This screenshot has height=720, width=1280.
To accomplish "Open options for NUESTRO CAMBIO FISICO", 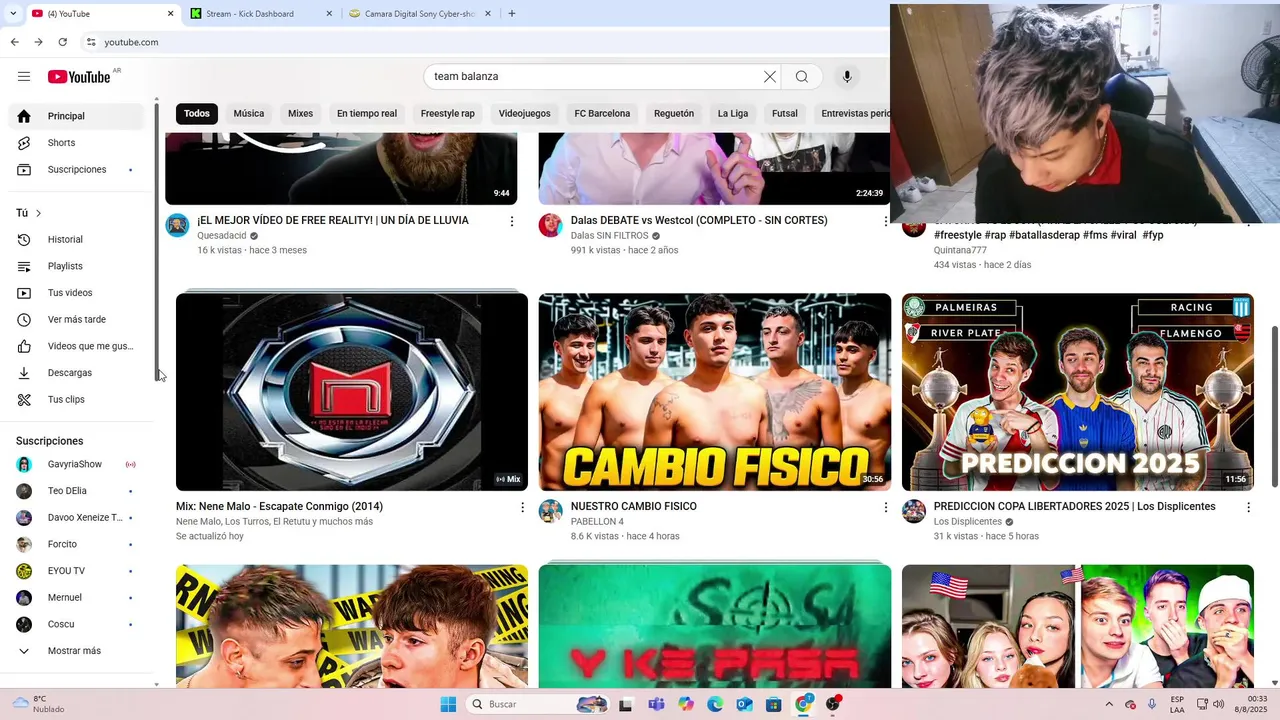I will click(x=885, y=508).
